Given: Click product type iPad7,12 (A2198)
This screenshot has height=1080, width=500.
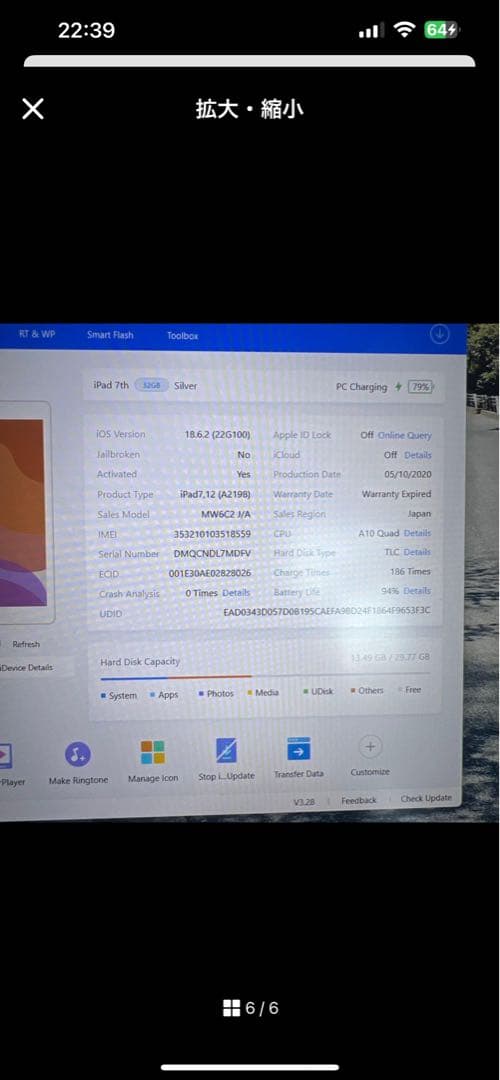Looking at the screenshot, I should (215, 495).
